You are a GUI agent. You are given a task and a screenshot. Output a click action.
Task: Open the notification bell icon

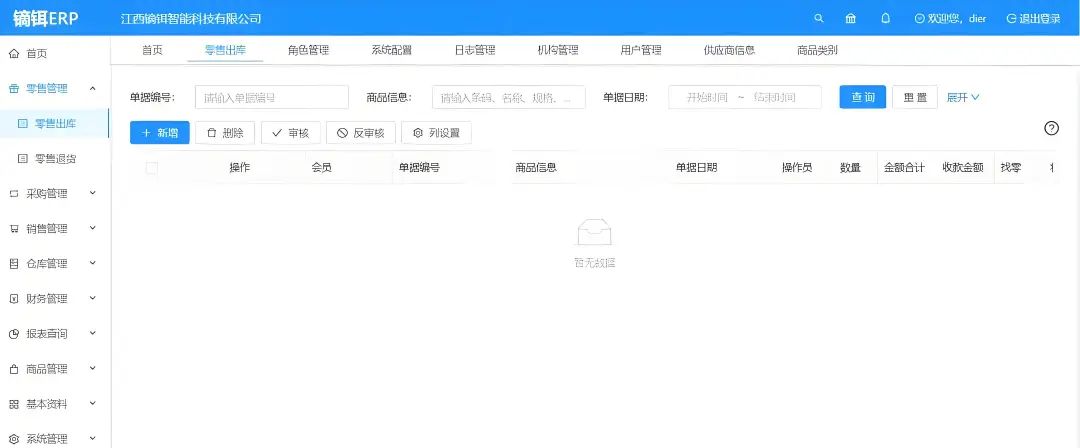click(x=885, y=19)
